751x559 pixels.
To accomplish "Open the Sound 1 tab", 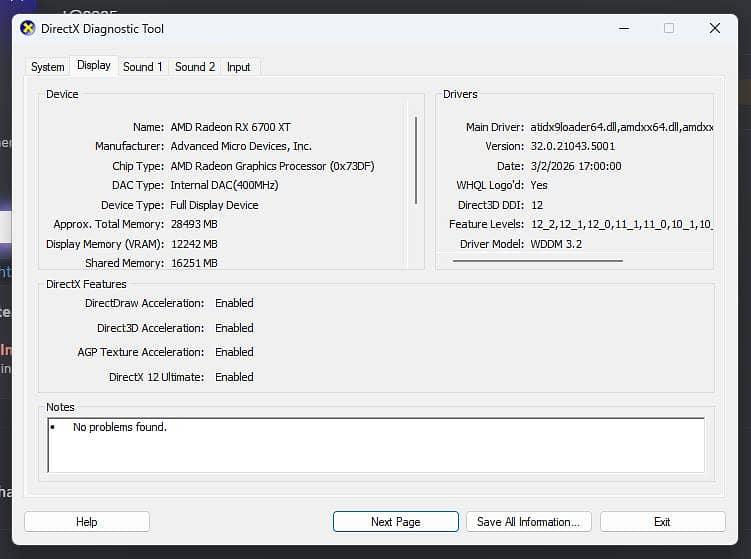I will pos(143,67).
